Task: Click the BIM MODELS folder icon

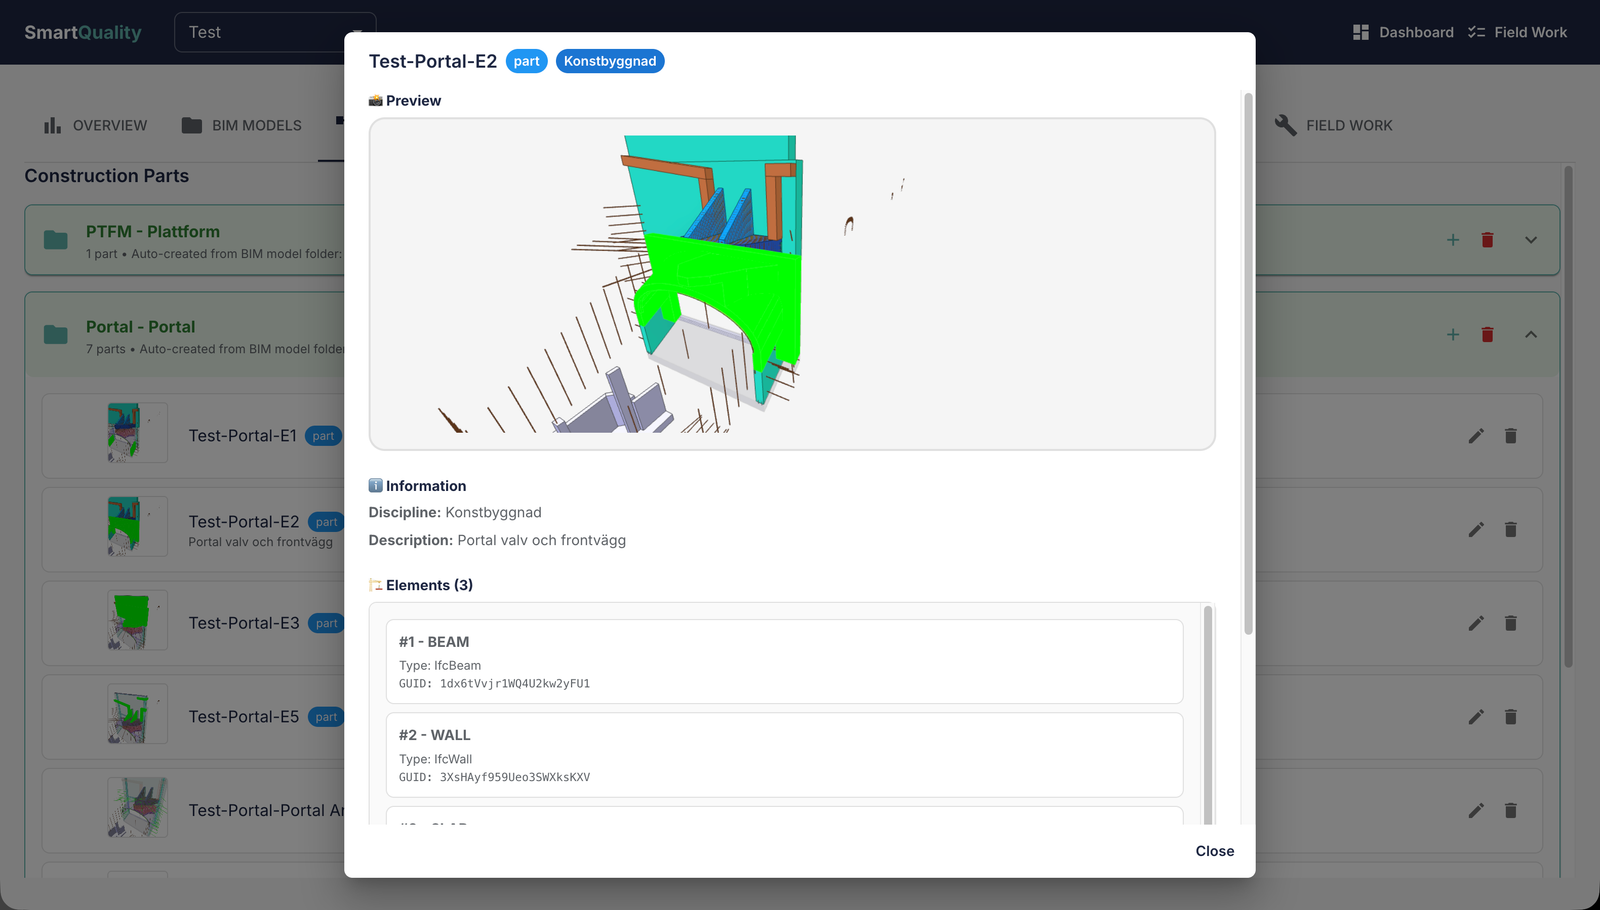Action: pos(191,125)
